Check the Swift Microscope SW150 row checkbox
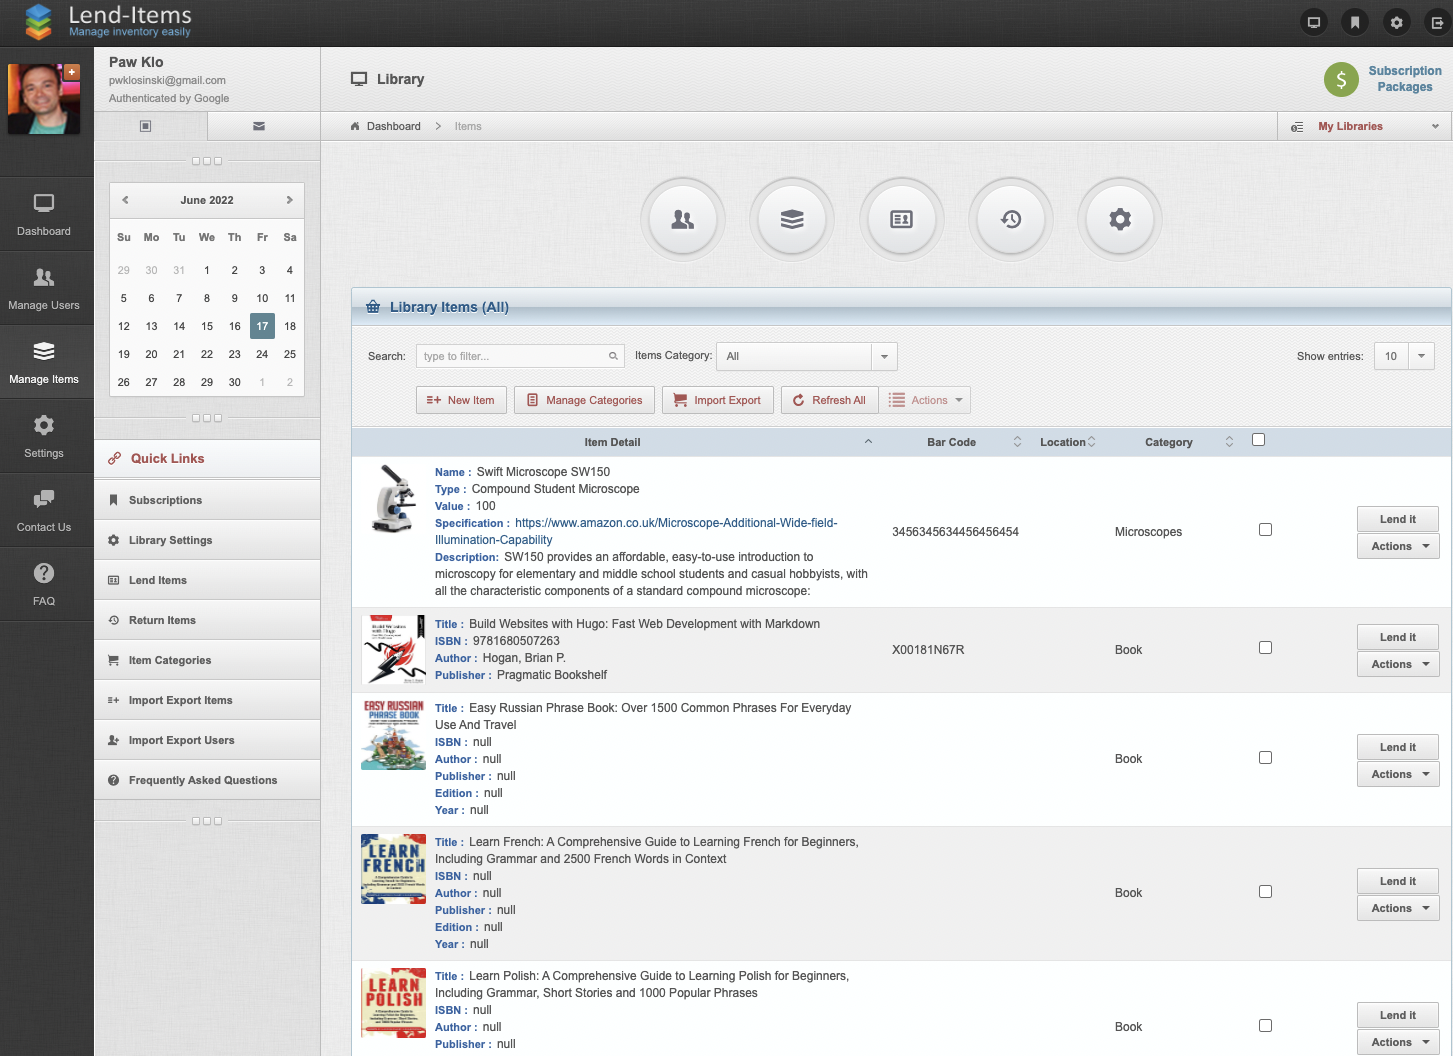1453x1056 pixels. [x=1265, y=529]
